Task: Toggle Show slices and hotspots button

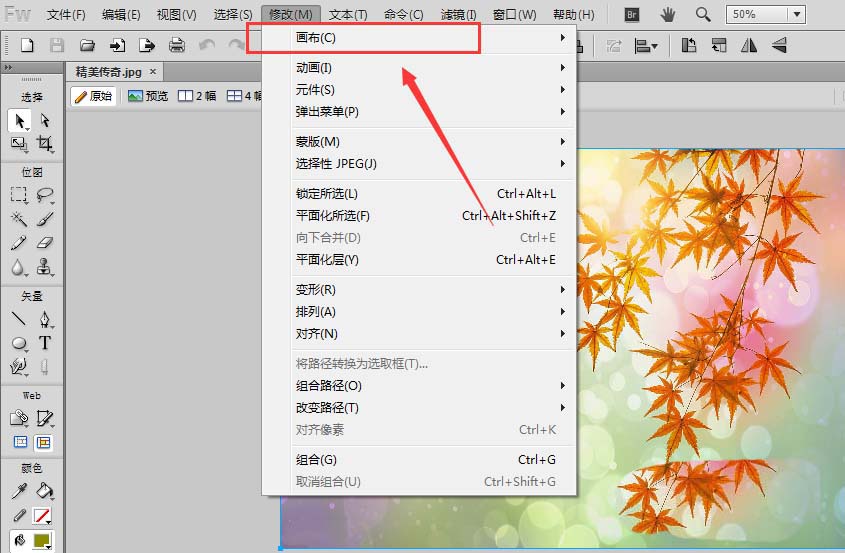Action: tap(44, 443)
